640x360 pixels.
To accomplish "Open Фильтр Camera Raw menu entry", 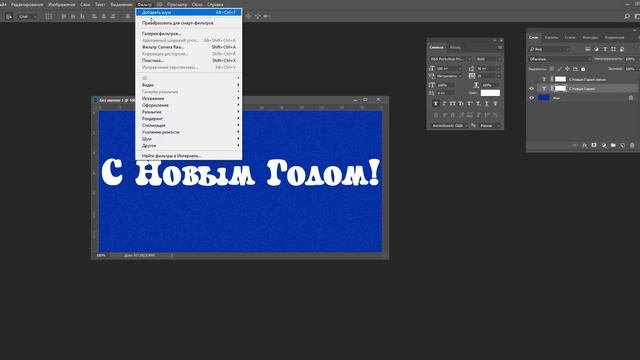I will pos(189,47).
